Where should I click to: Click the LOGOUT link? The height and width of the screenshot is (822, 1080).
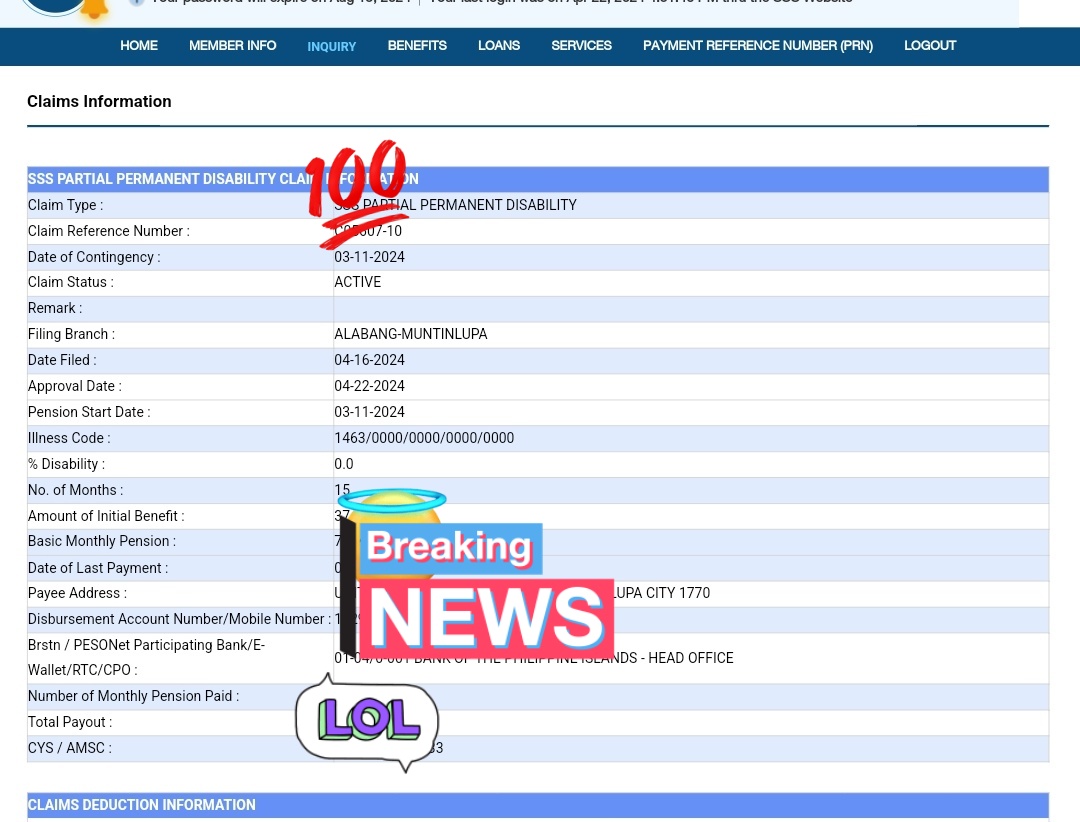[930, 45]
